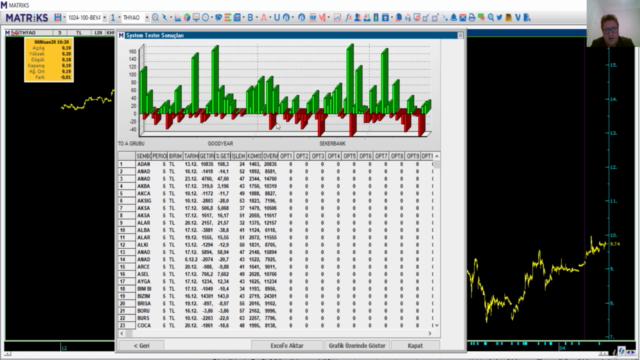Click the GOODYEAR label under the bar chart

click(220, 144)
